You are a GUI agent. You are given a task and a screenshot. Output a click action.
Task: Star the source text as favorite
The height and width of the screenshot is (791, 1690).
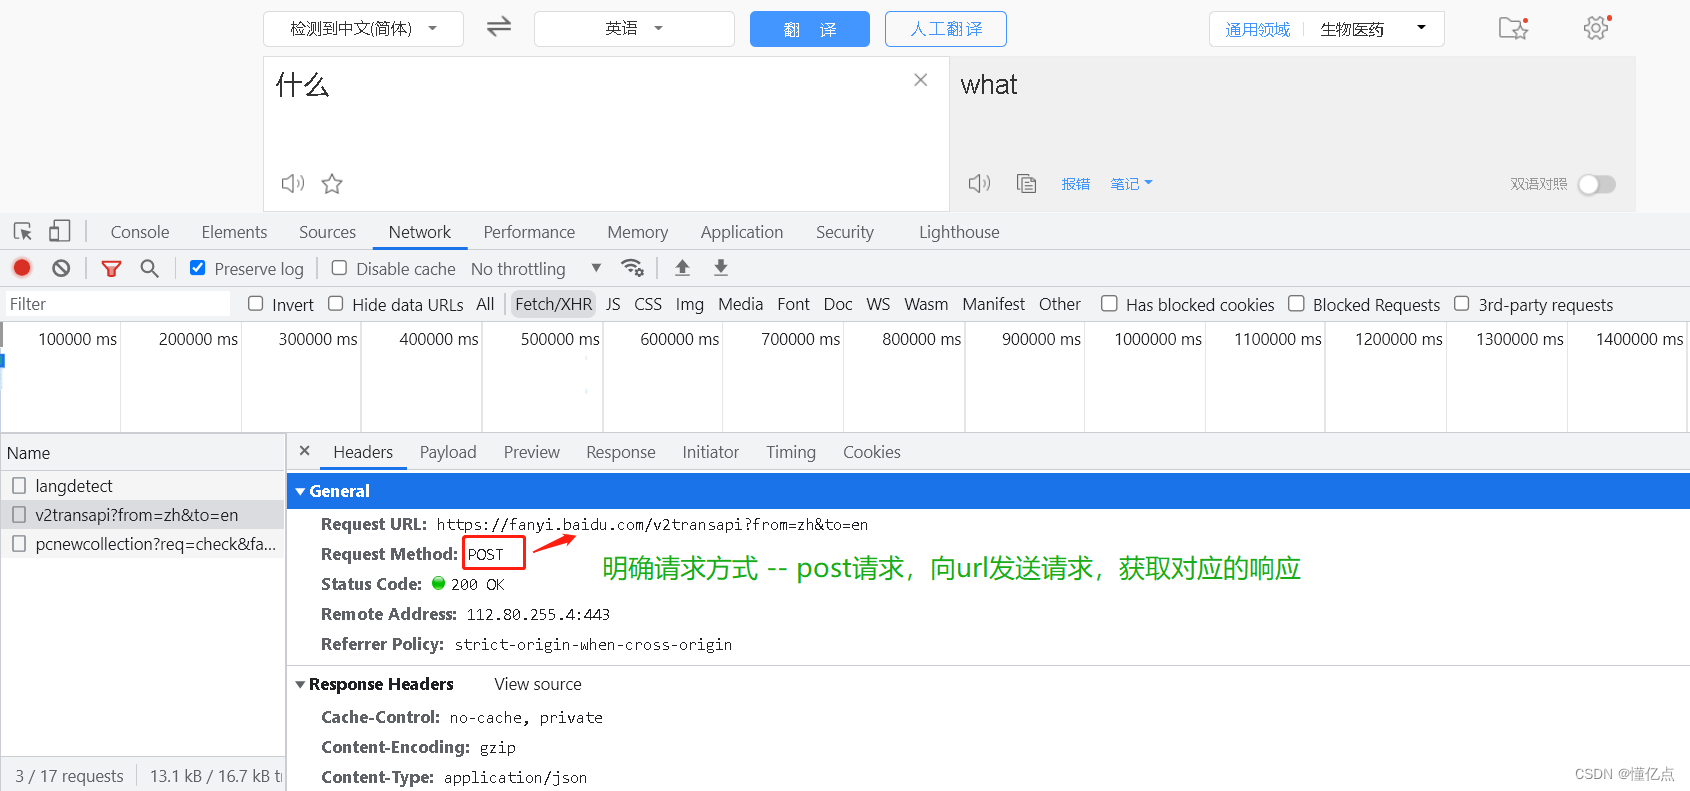tap(332, 183)
